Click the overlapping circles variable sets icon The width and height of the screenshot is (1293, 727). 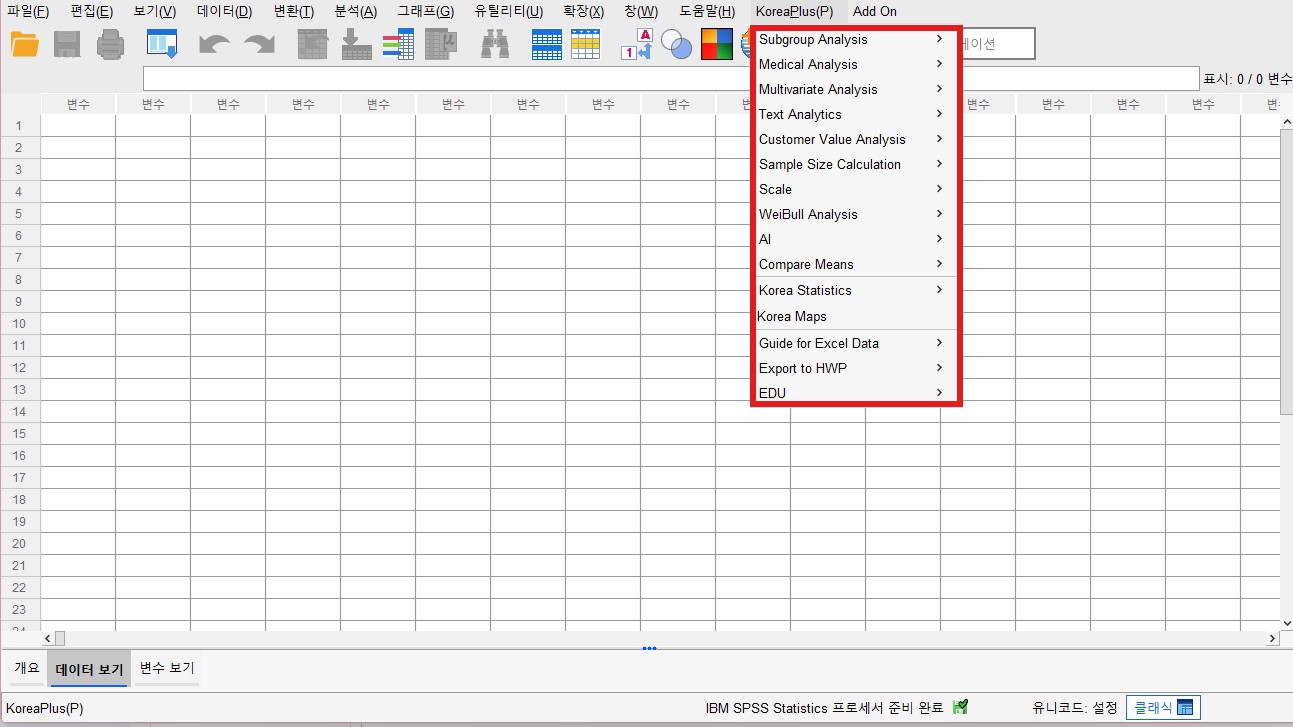click(x=677, y=44)
